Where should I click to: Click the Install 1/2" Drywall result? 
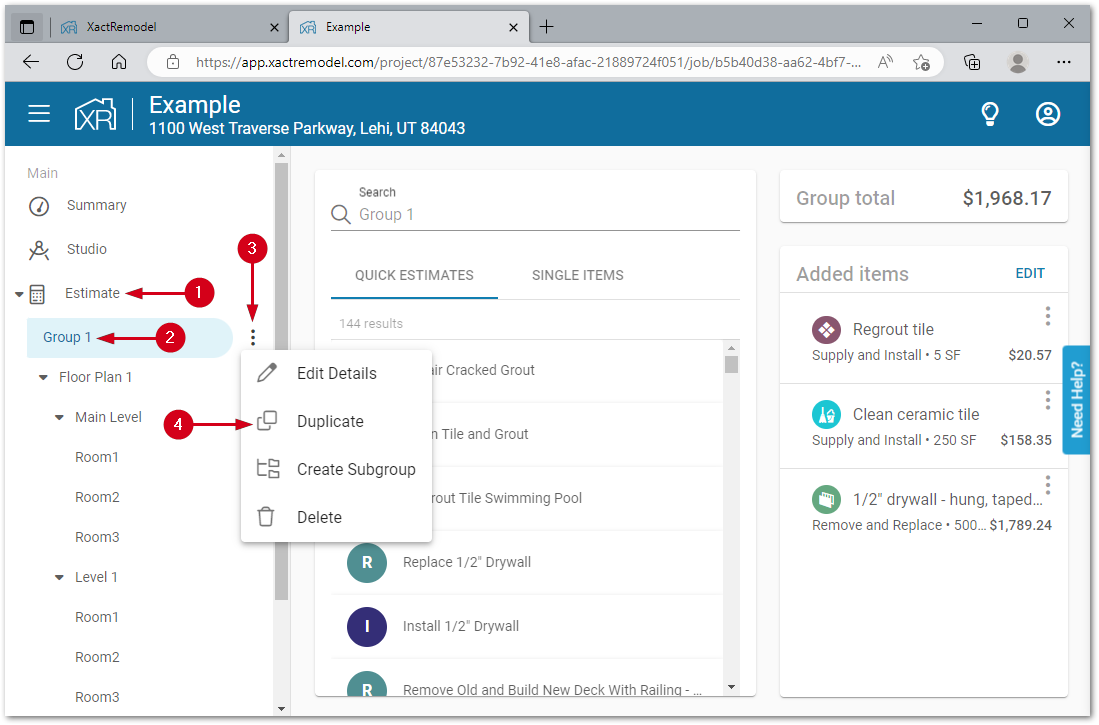pyautogui.click(x=460, y=626)
